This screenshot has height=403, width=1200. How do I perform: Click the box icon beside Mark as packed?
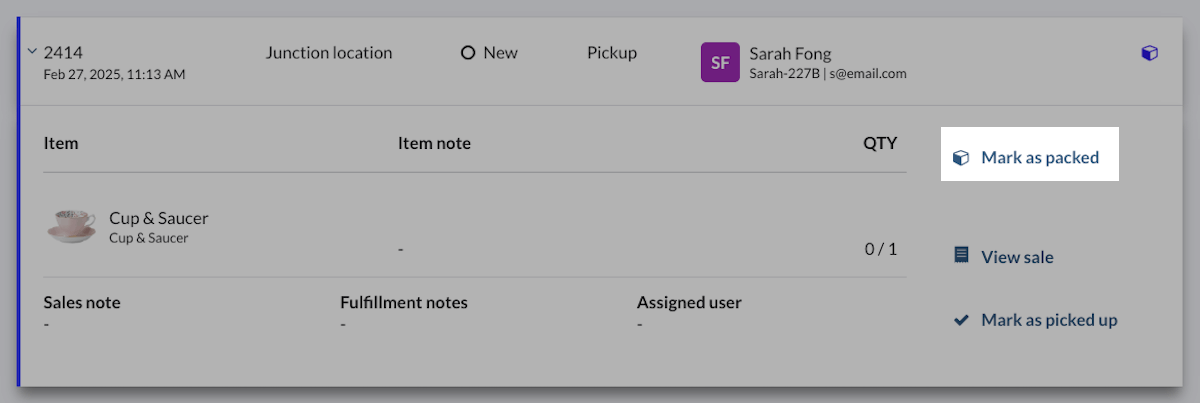pos(961,158)
